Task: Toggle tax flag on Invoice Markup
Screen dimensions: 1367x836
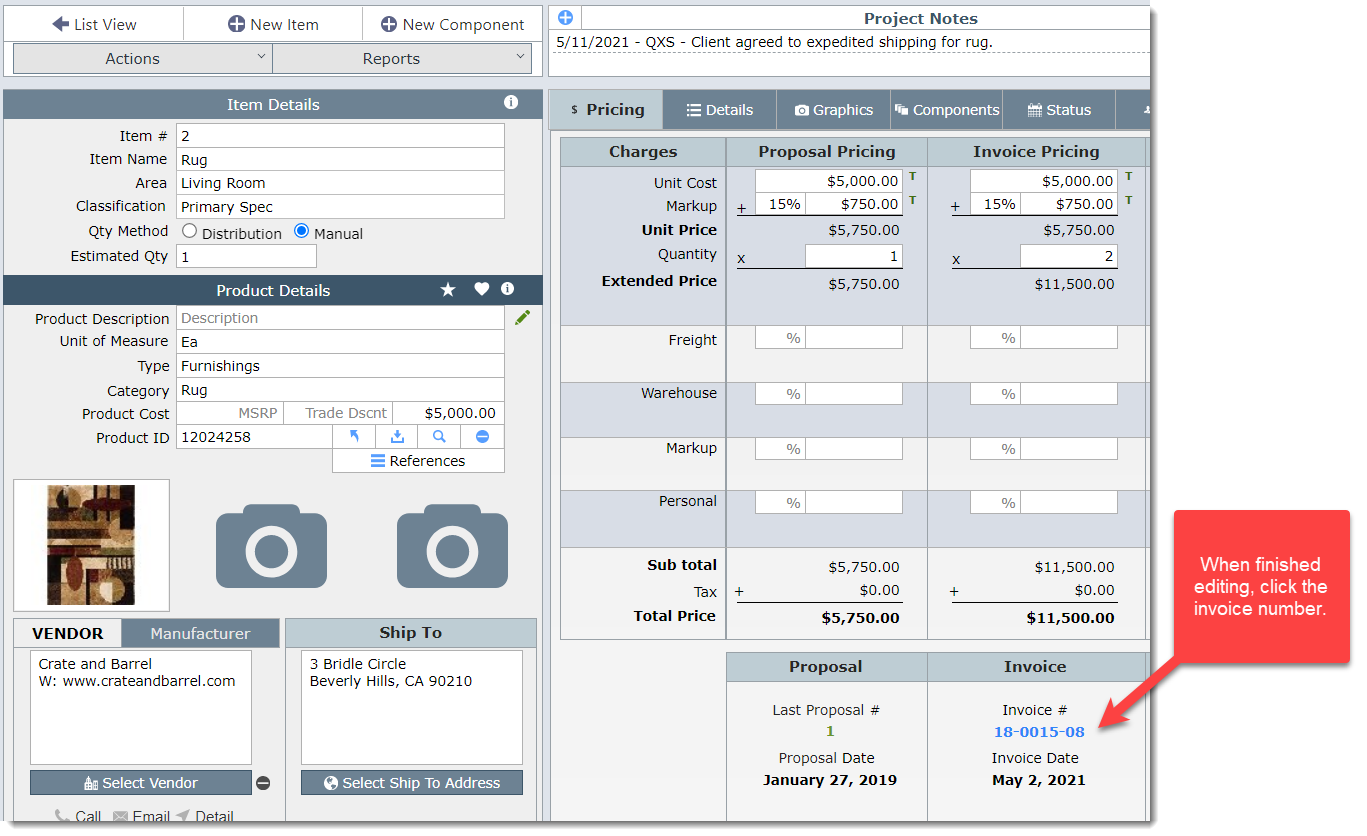Action: tap(1129, 201)
